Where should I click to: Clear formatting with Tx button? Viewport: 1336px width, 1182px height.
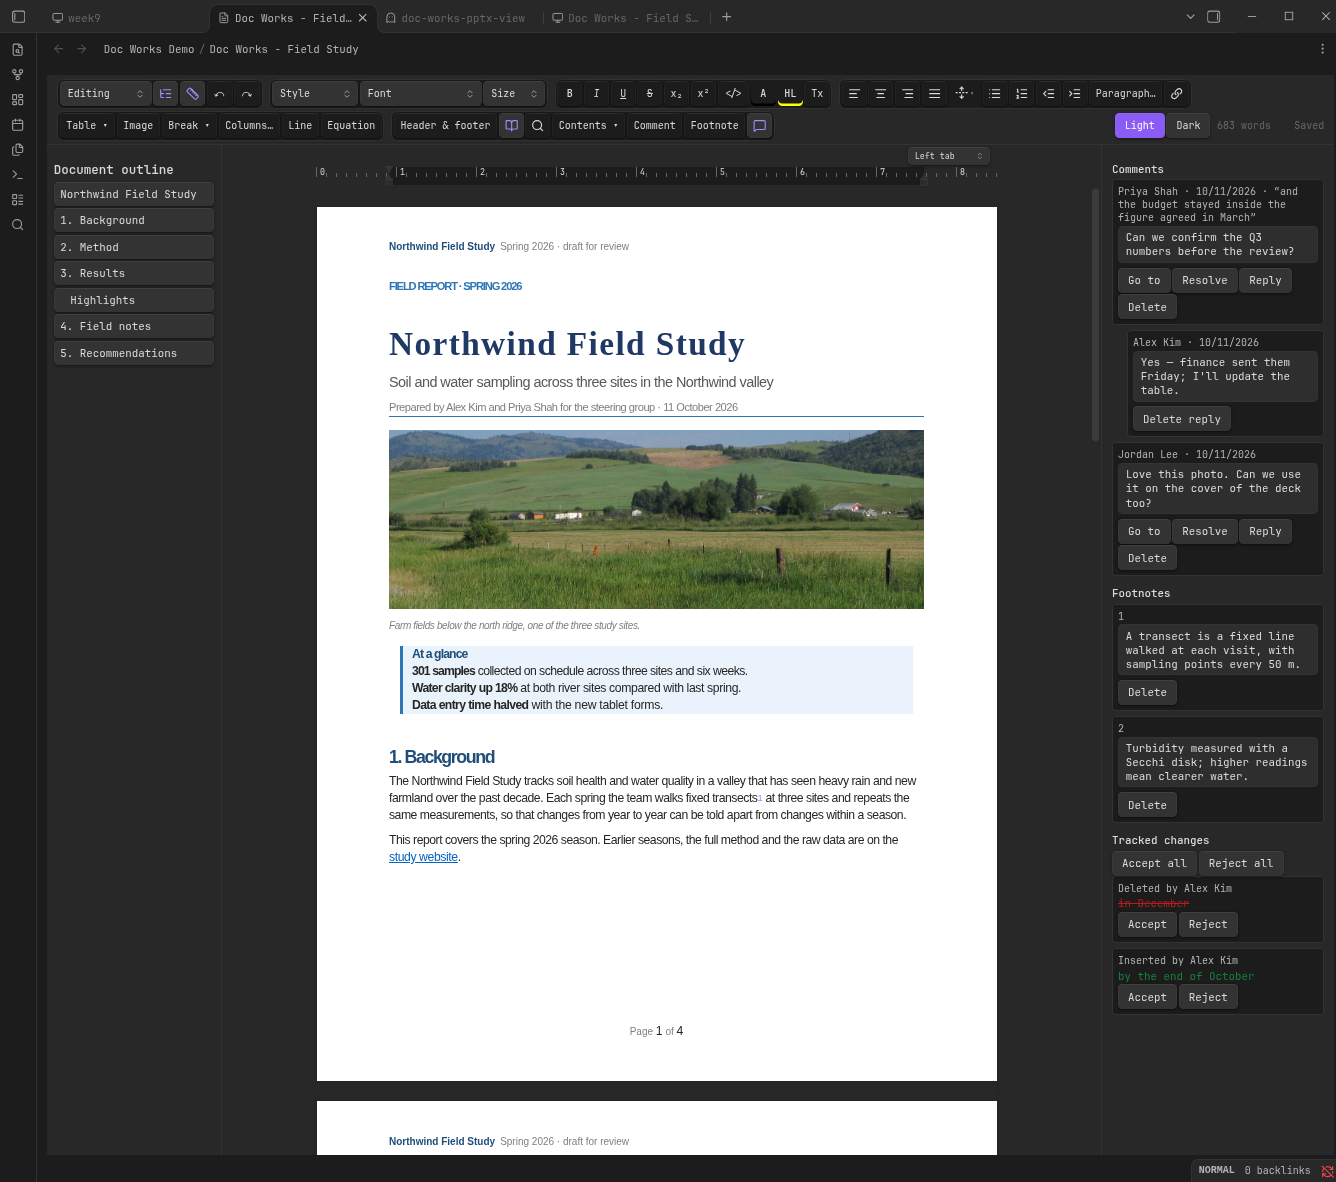tap(817, 94)
